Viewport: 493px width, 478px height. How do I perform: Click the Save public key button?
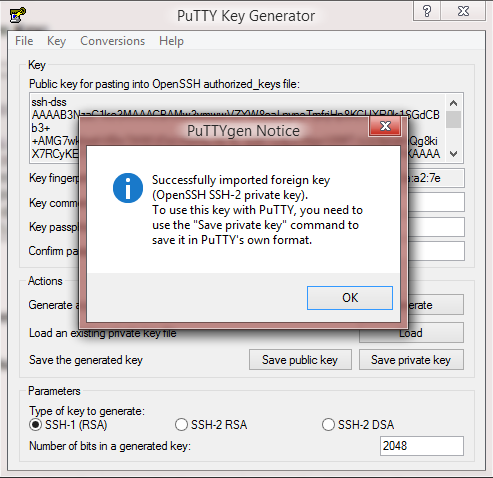(300, 360)
